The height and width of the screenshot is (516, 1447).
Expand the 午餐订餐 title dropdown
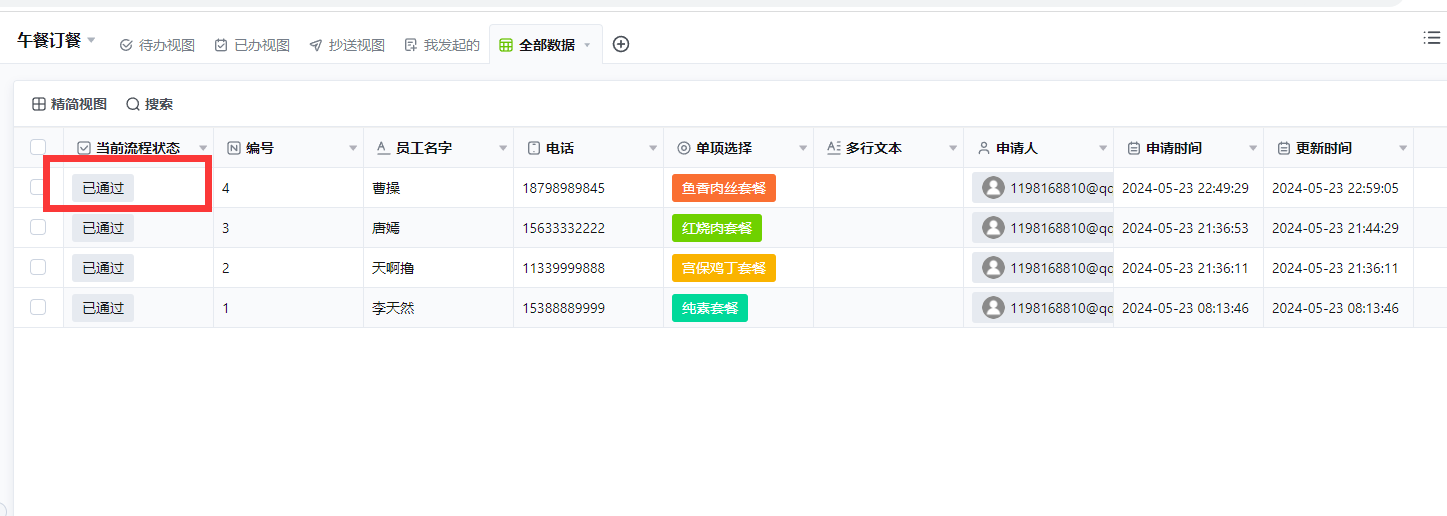click(x=91, y=41)
